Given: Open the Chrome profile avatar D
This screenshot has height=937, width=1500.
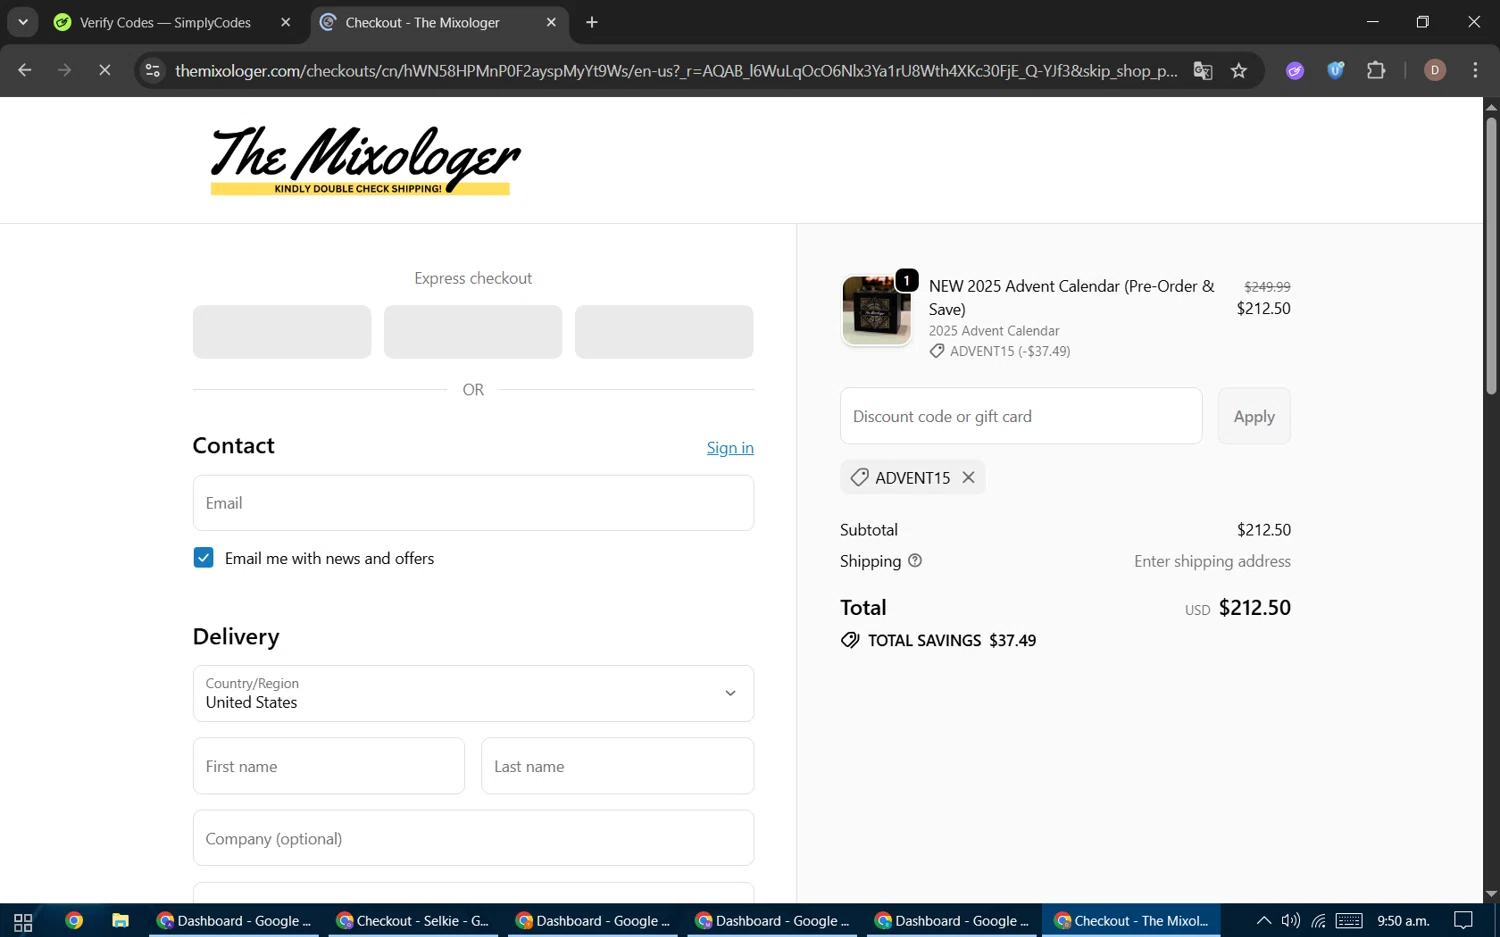Looking at the screenshot, I should [1435, 70].
